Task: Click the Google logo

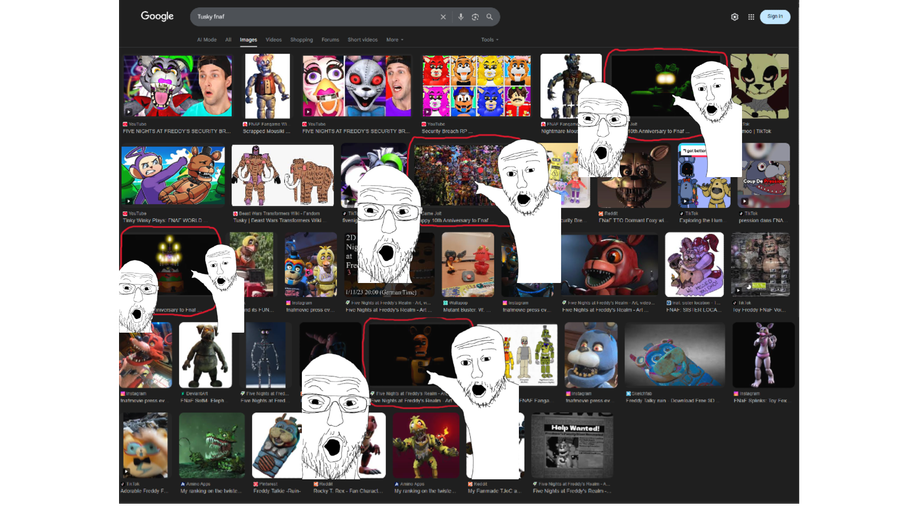Action: pyautogui.click(x=157, y=16)
